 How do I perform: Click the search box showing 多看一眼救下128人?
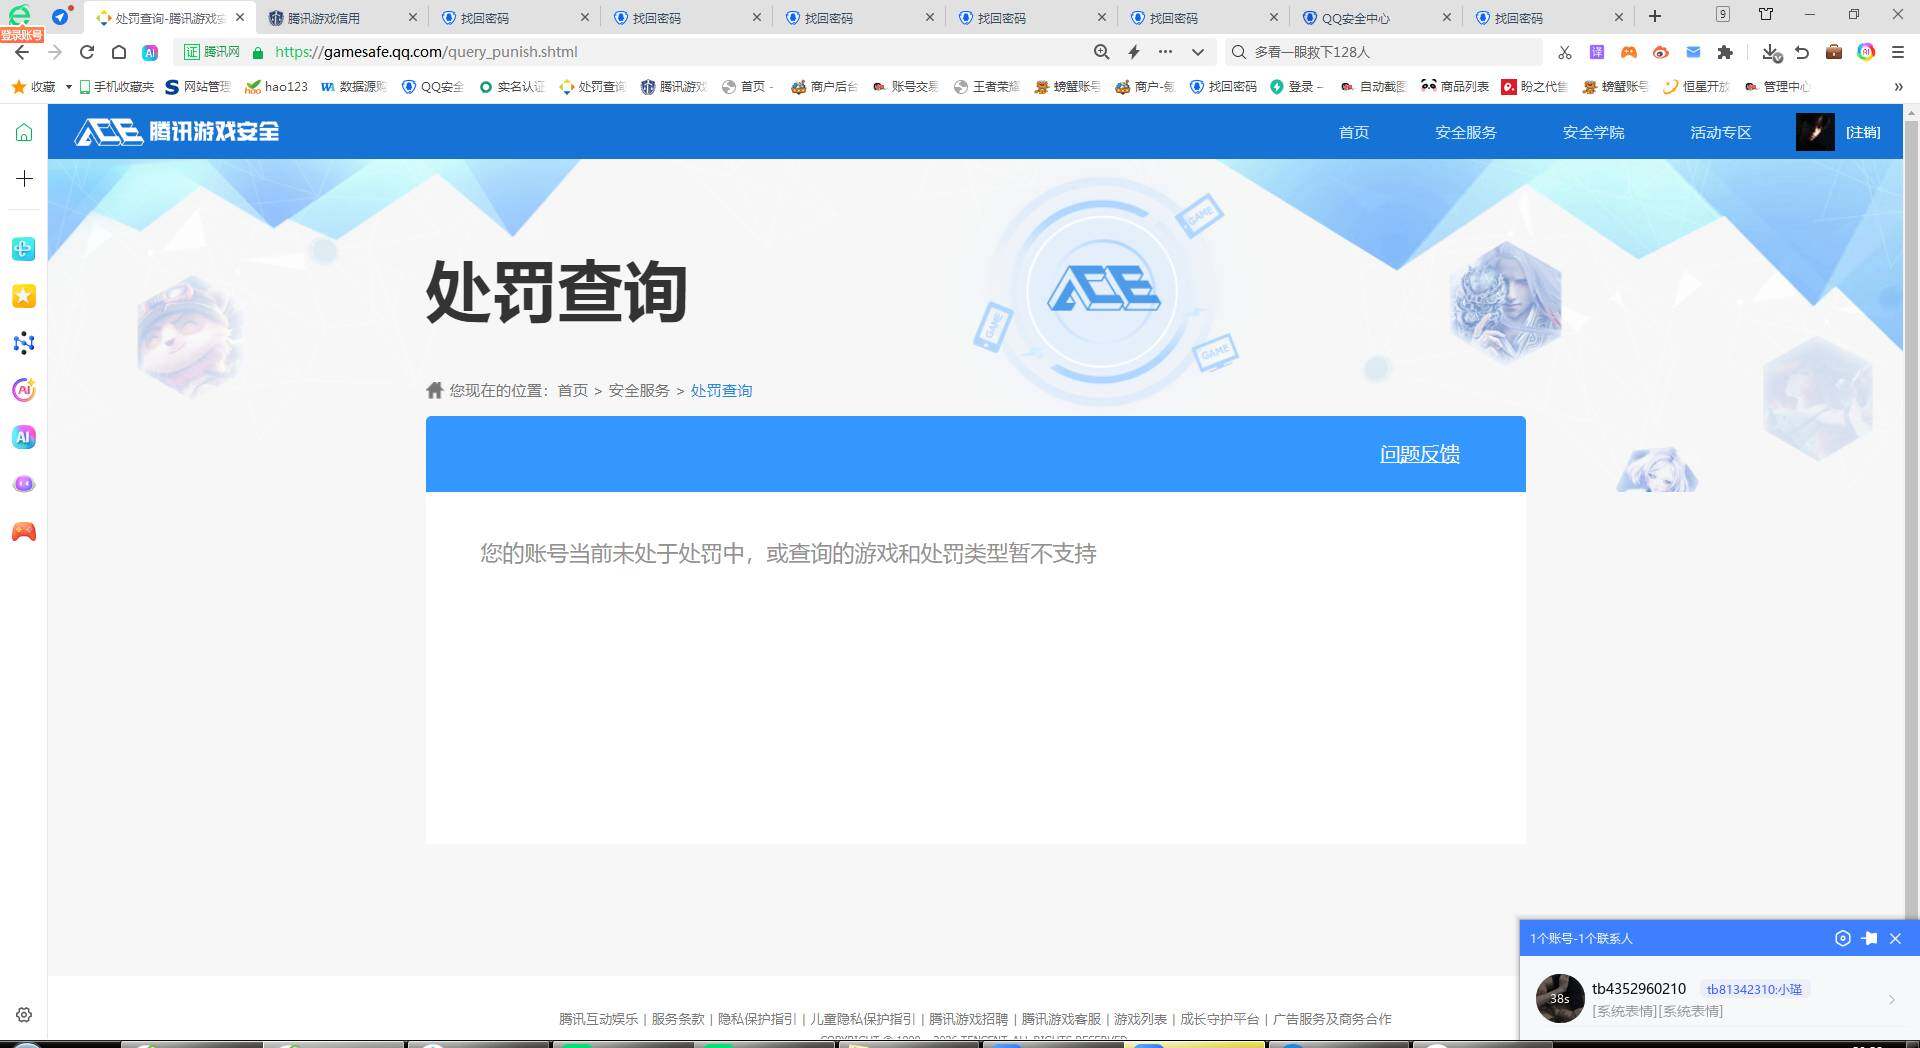pos(1385,52)
